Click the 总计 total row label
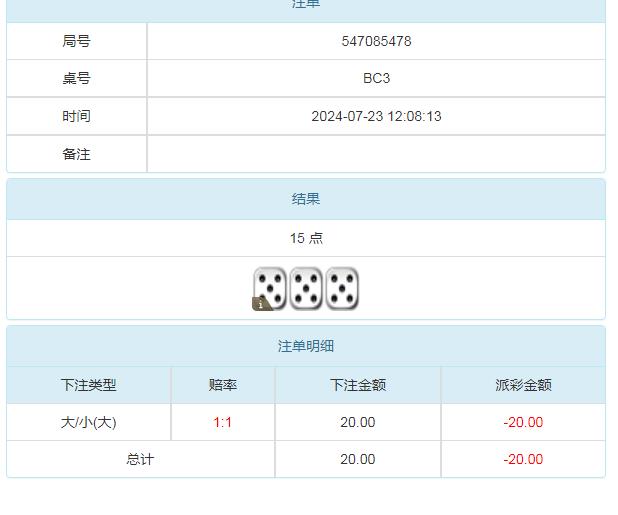Screen dimensions: 618x515 click(x=141, y=459)
